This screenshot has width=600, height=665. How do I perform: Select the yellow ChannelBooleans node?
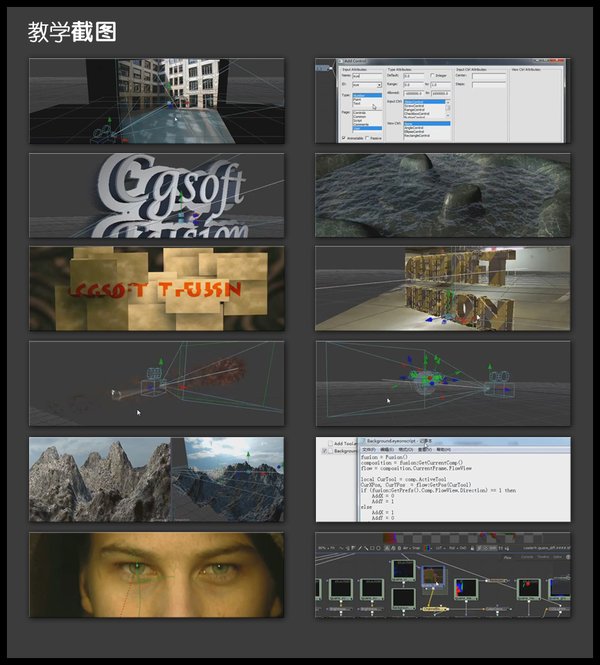pyautogui.click(x=435, y=609)
